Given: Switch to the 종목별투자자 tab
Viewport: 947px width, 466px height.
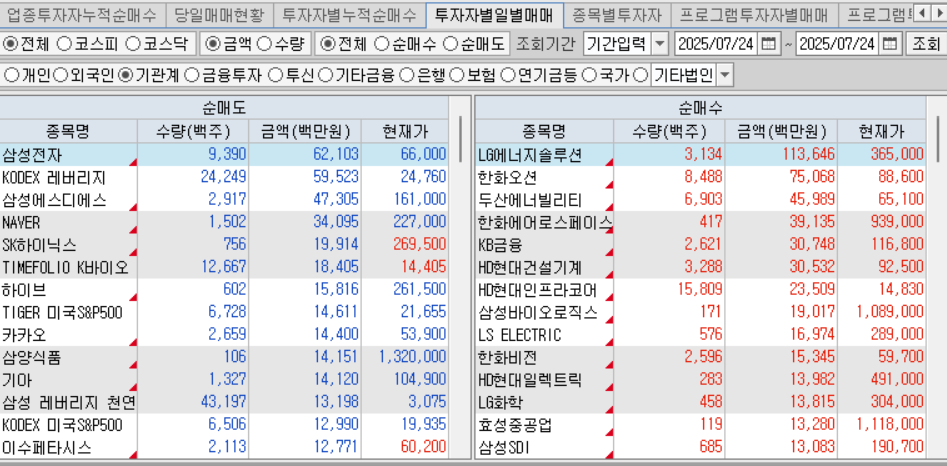Looking at the screenshot, I should [617, 14].
